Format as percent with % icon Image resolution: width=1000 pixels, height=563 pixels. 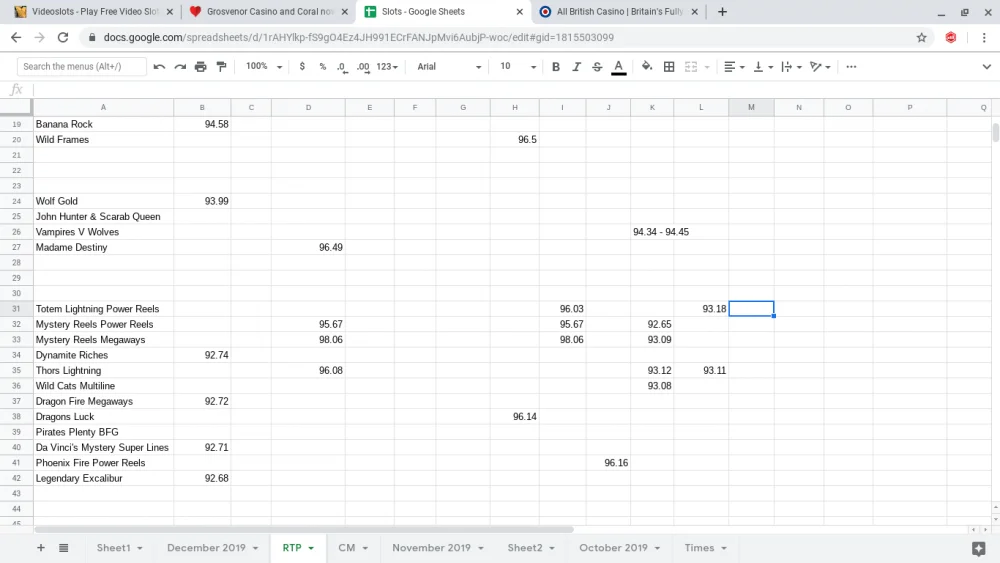pyautogui.click(x=323, y=66)
